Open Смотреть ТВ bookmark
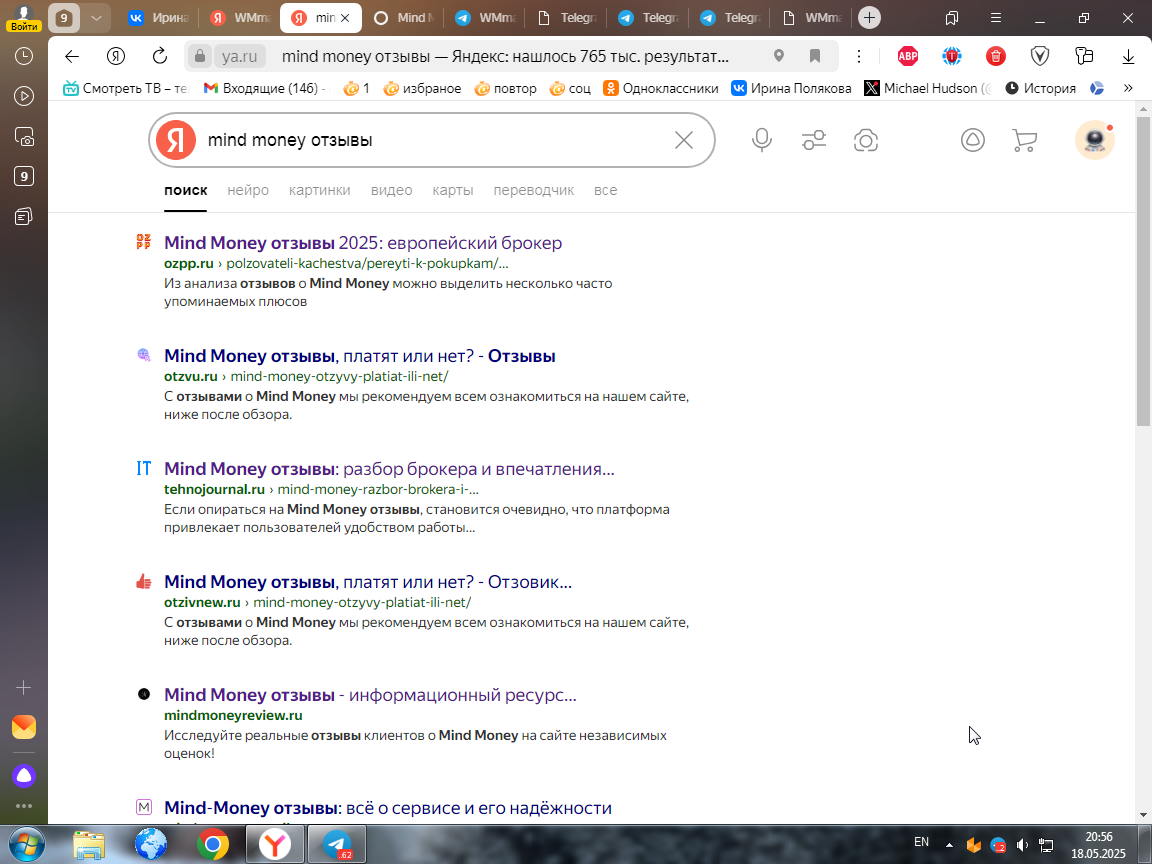This screenshot has width=1152, height=864. 126,88
